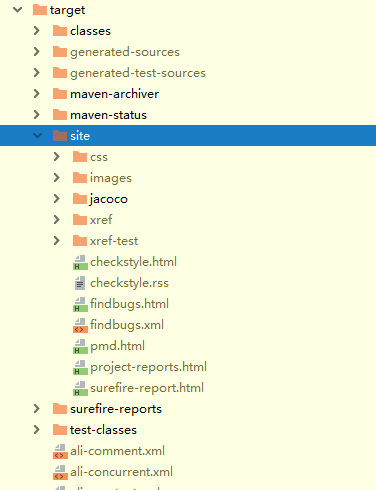Click the site folder icon

[60, 136]
